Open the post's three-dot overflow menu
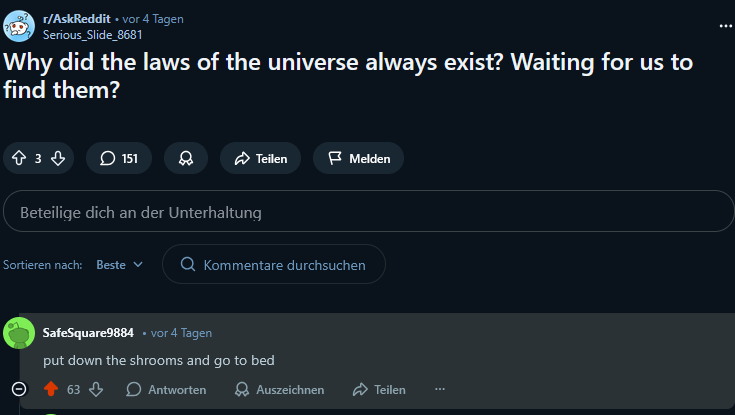Image resolution: width=735 pixels, height=415 pixels. pyautogui.click(x=725, y=24)
